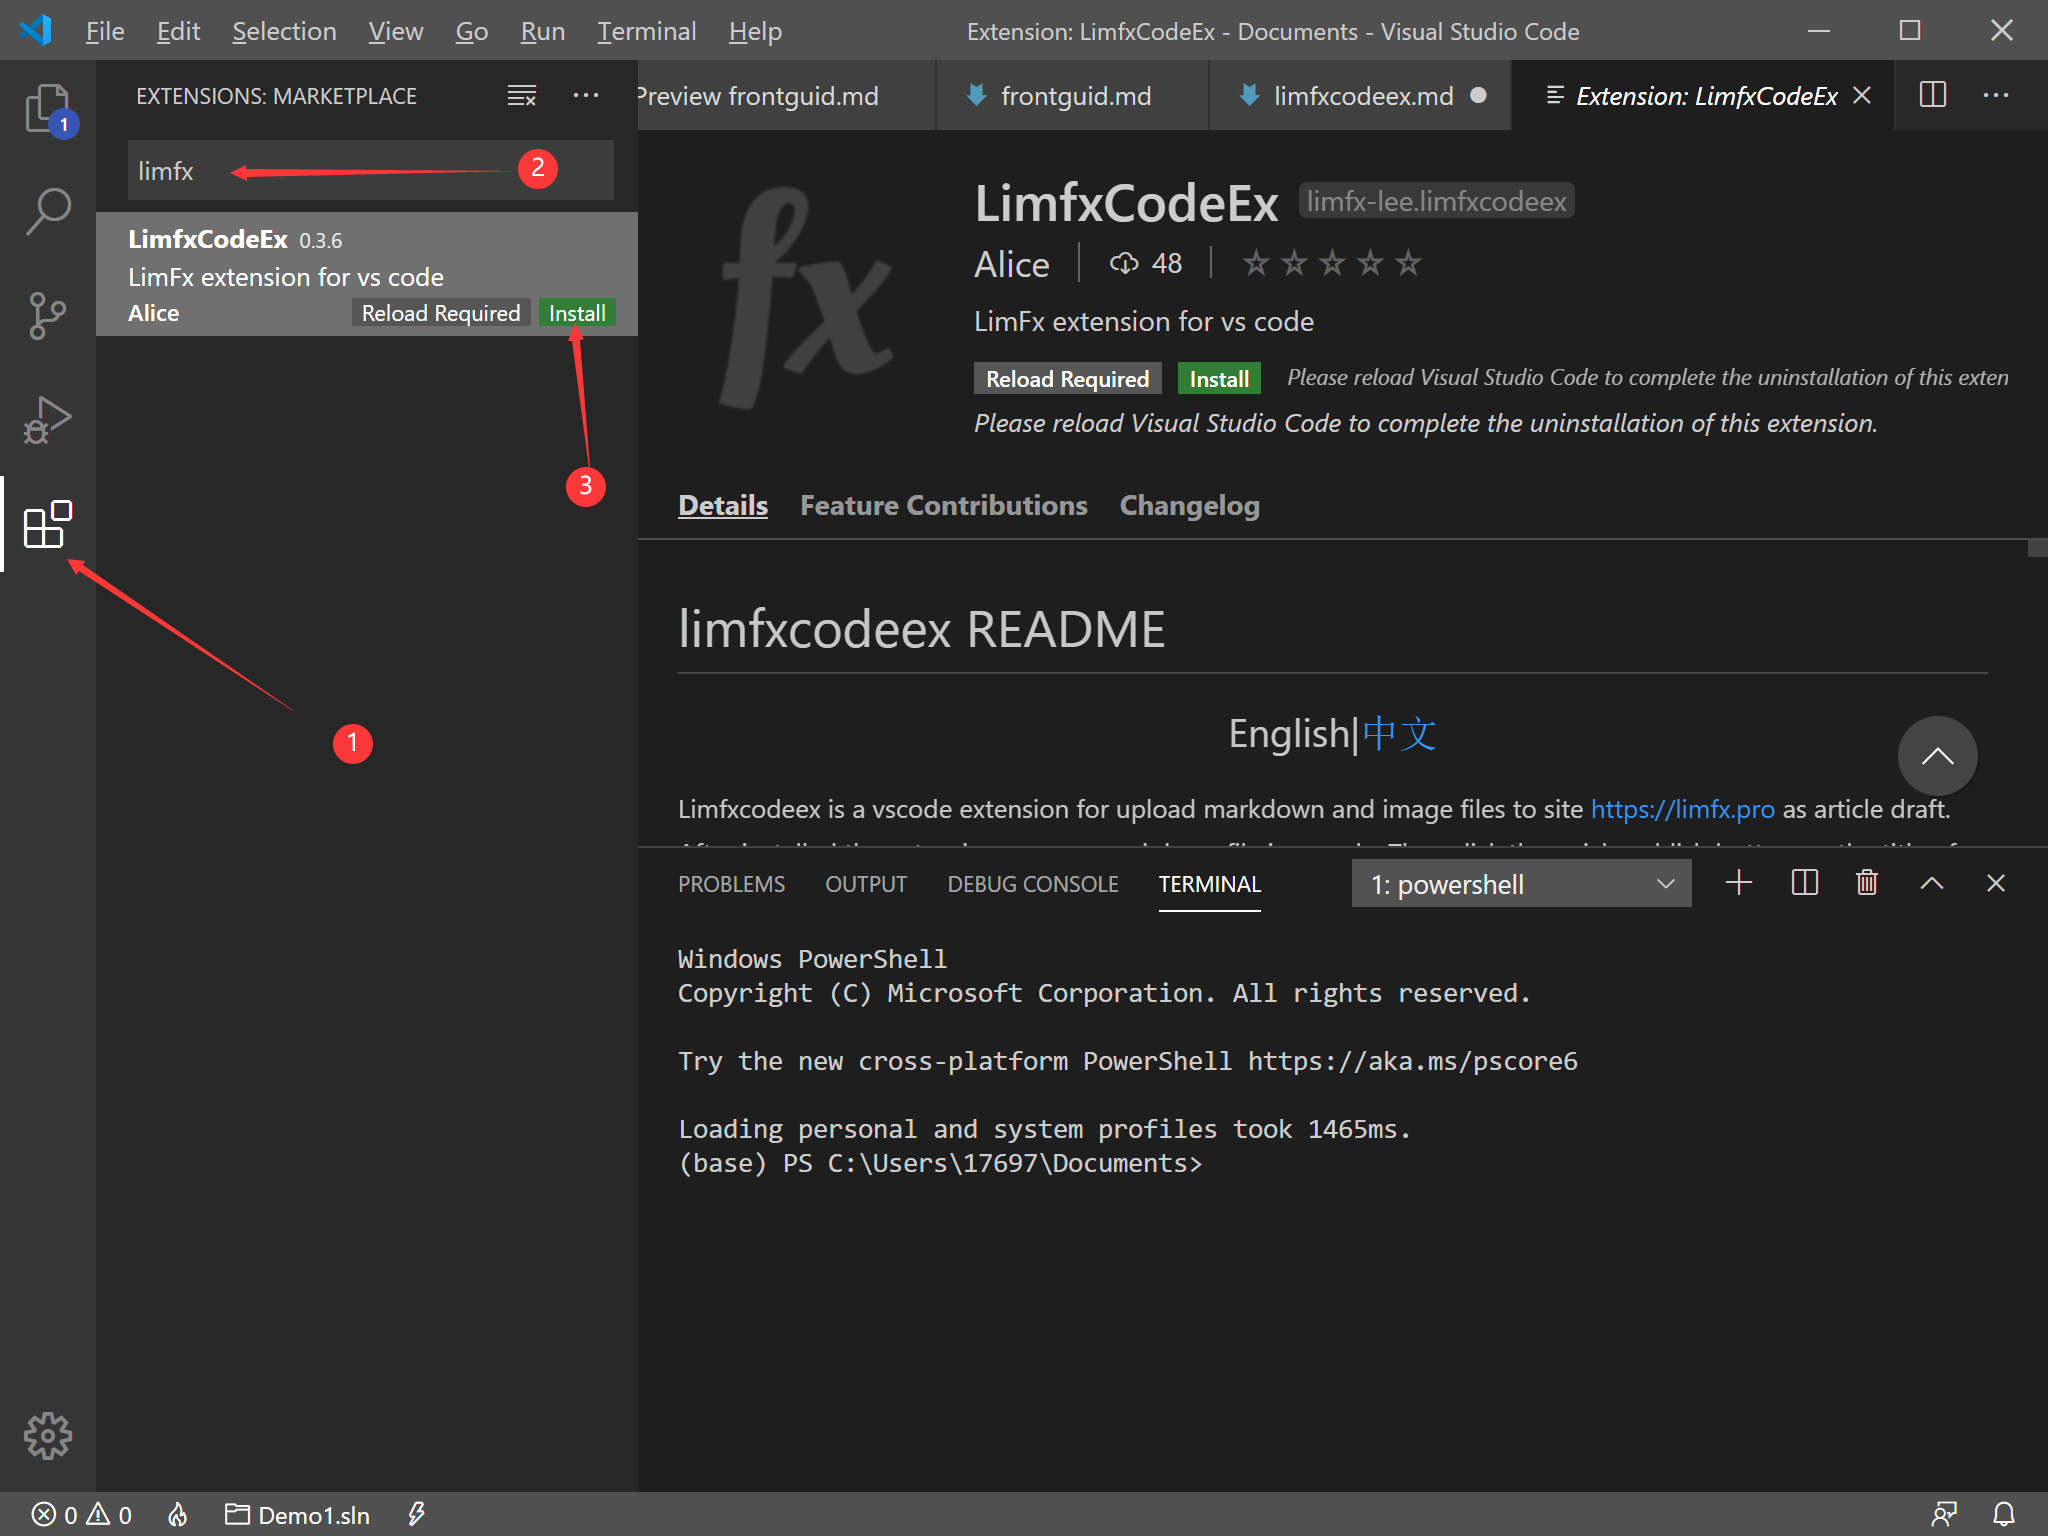Kill terminal with trash icon
Viewport: 2048px width, 1536px height.
tap(1867, 883)
